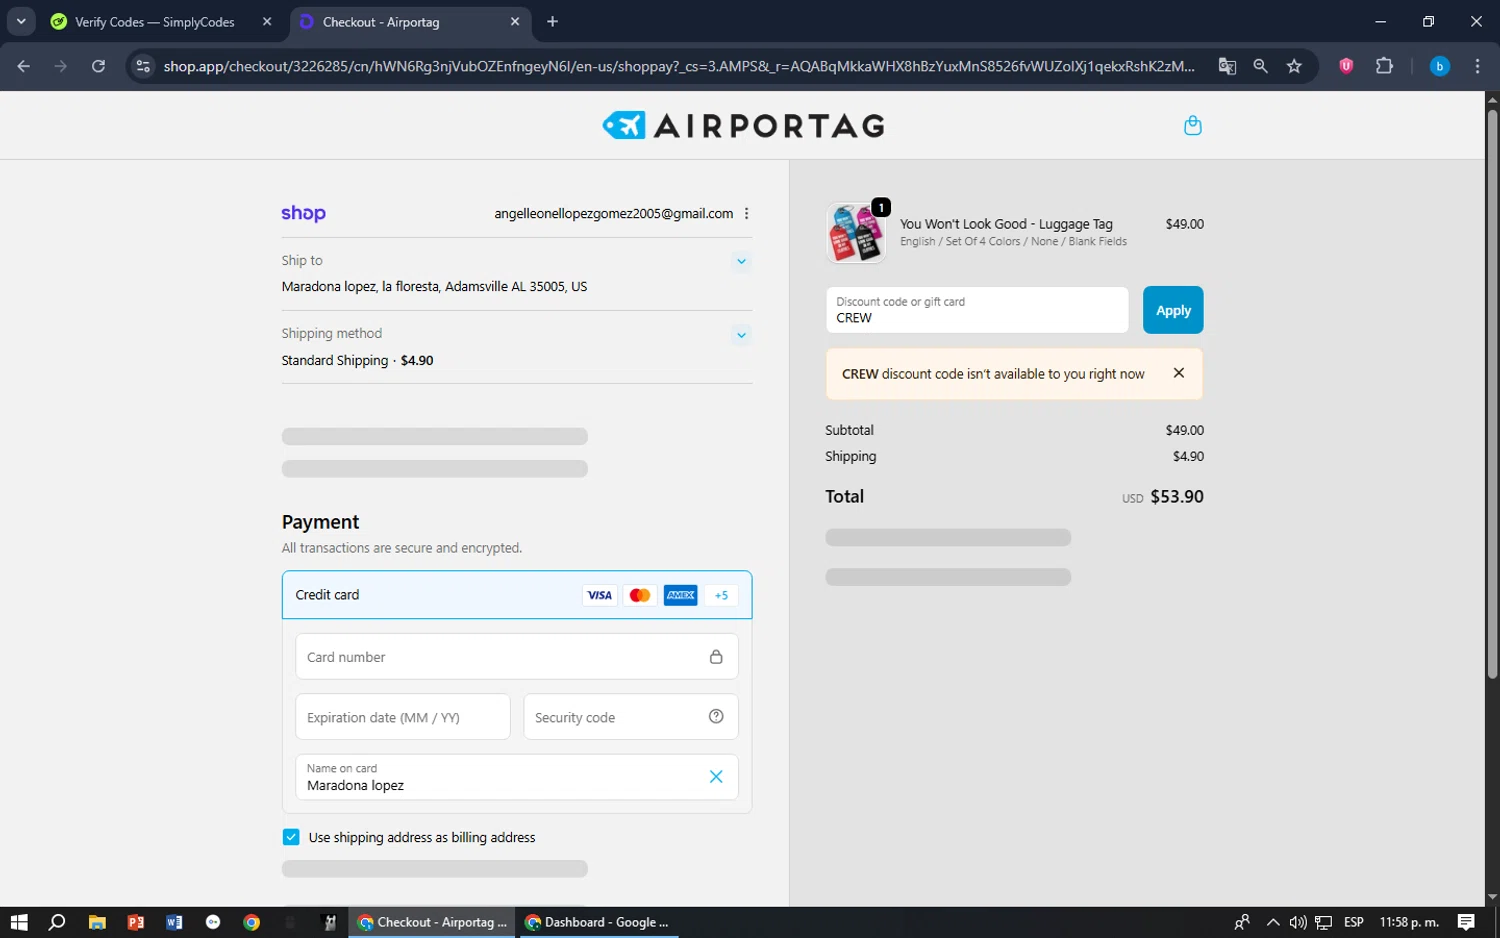Close the Verify Codes tab

click(x=267, y=22)
